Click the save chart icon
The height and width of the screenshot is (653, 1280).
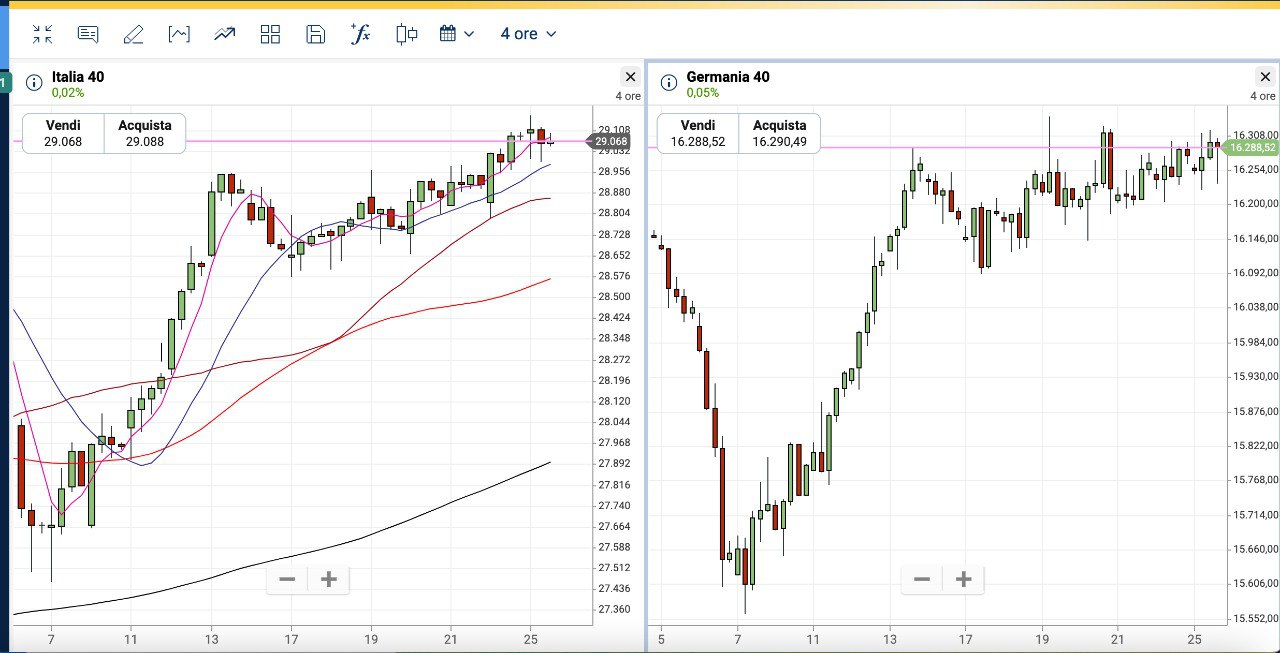tap(315, 34)
